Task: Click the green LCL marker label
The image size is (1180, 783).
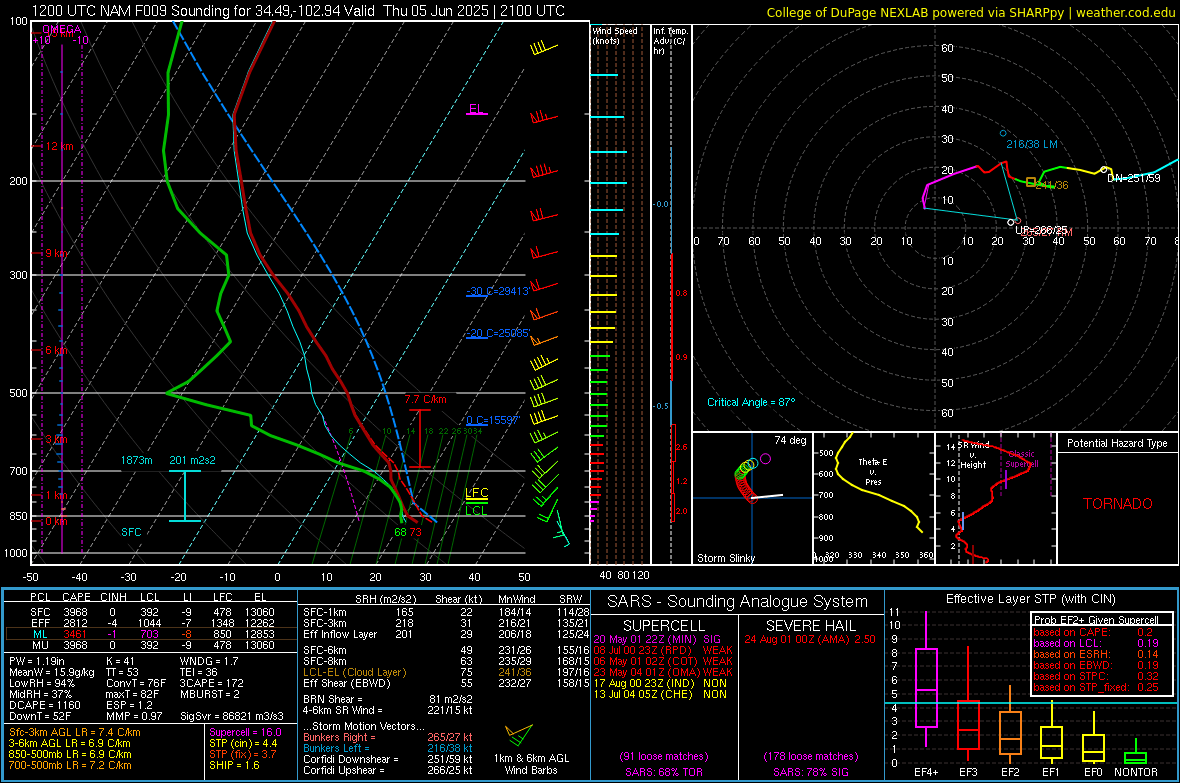Action: pos(476,510)
